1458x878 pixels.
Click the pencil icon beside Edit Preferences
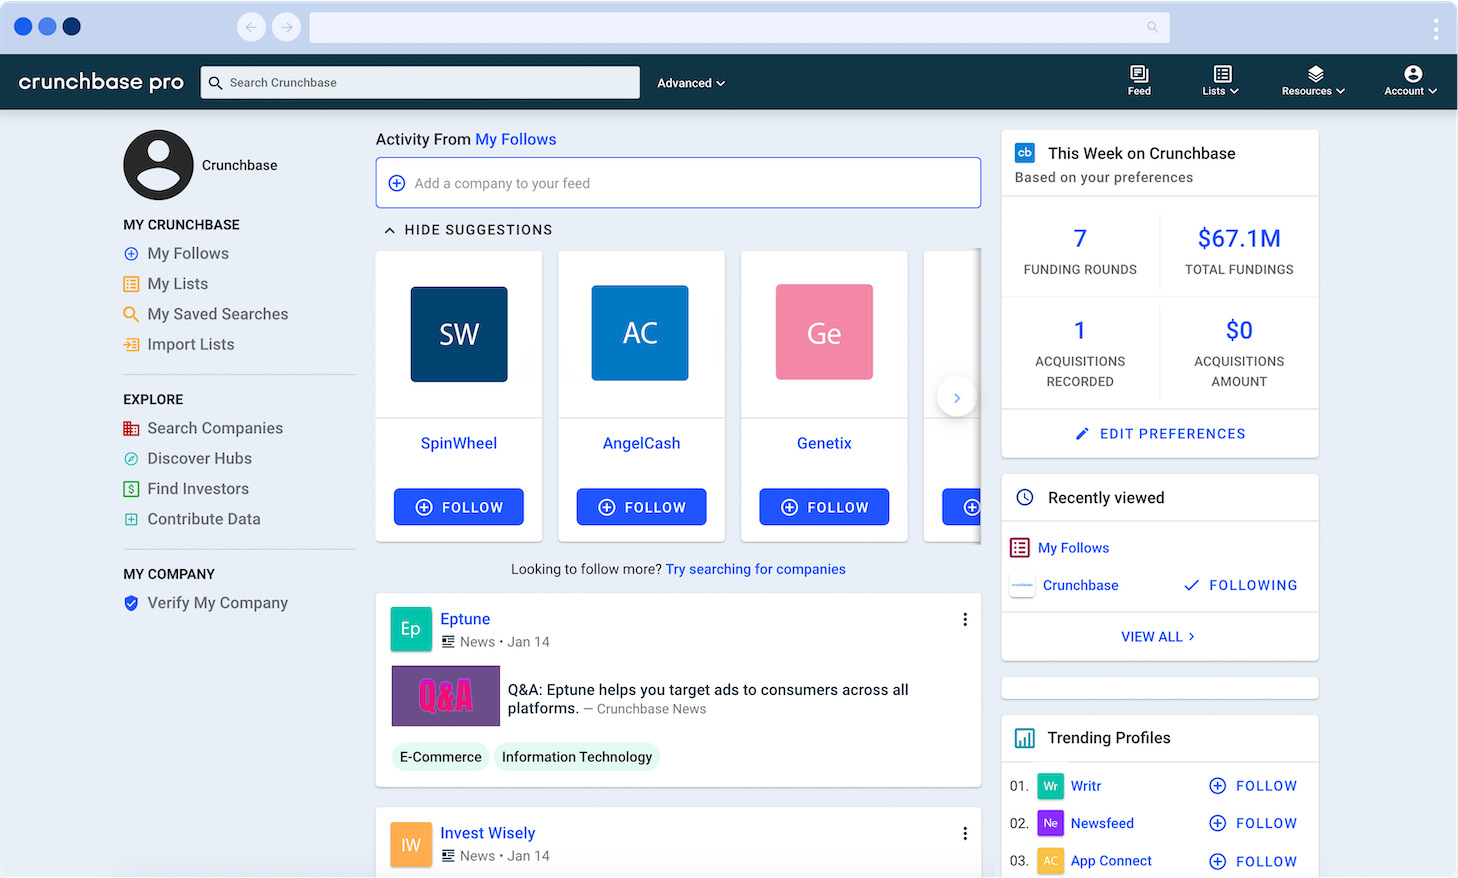1082,434
